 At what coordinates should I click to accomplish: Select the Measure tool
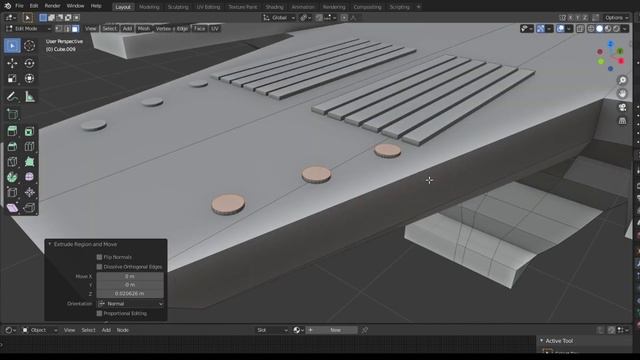pos(29,97)
